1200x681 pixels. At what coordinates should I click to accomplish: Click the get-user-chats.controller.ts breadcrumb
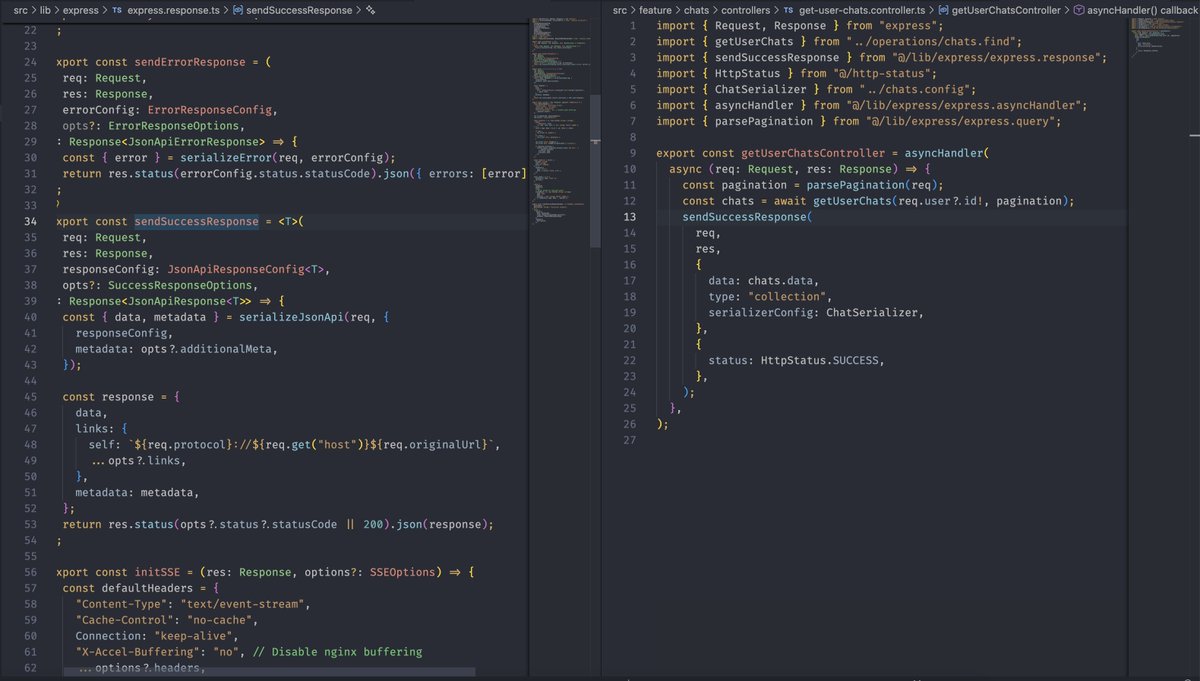pos(863,10)
